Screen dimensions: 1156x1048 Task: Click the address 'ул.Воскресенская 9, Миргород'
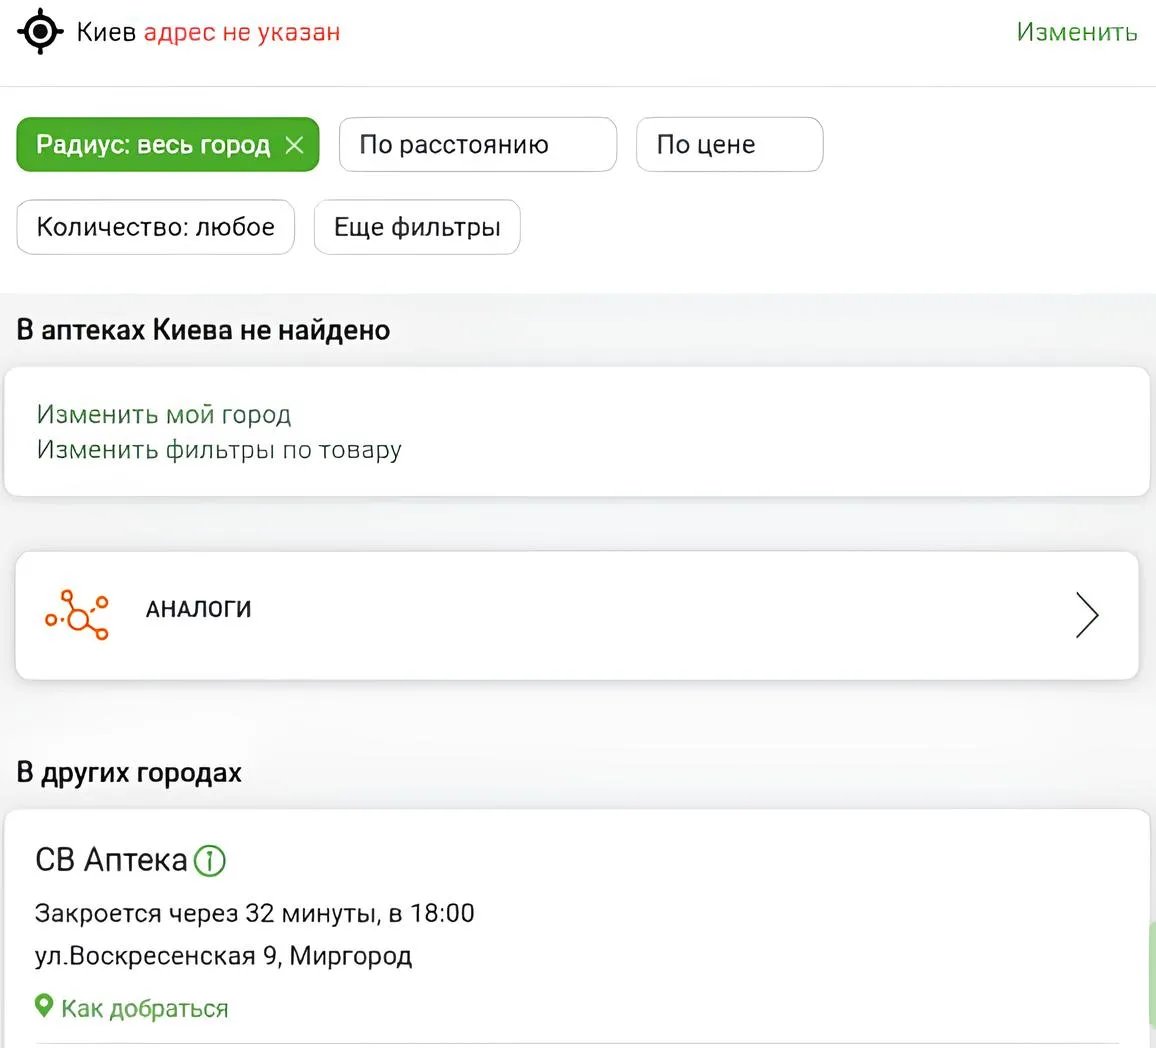pos(223,956)
